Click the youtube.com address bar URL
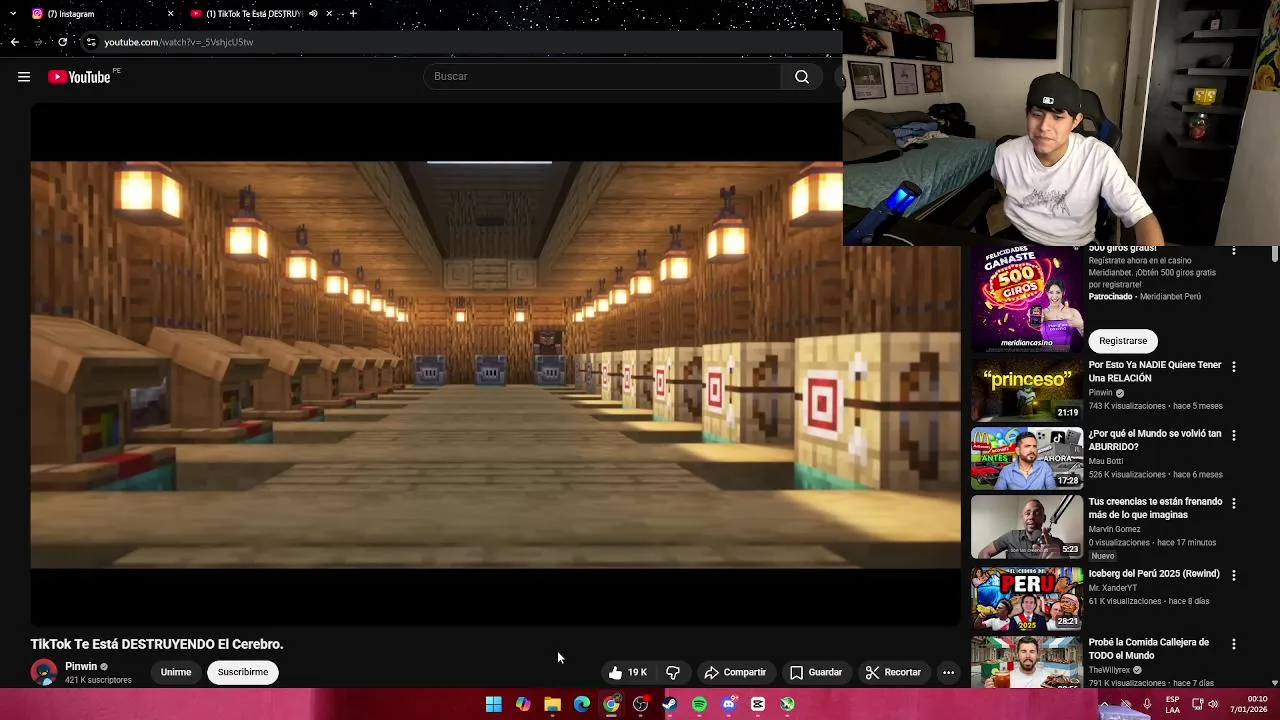This screenshot has width=1280, height=720. click(179, 42)
